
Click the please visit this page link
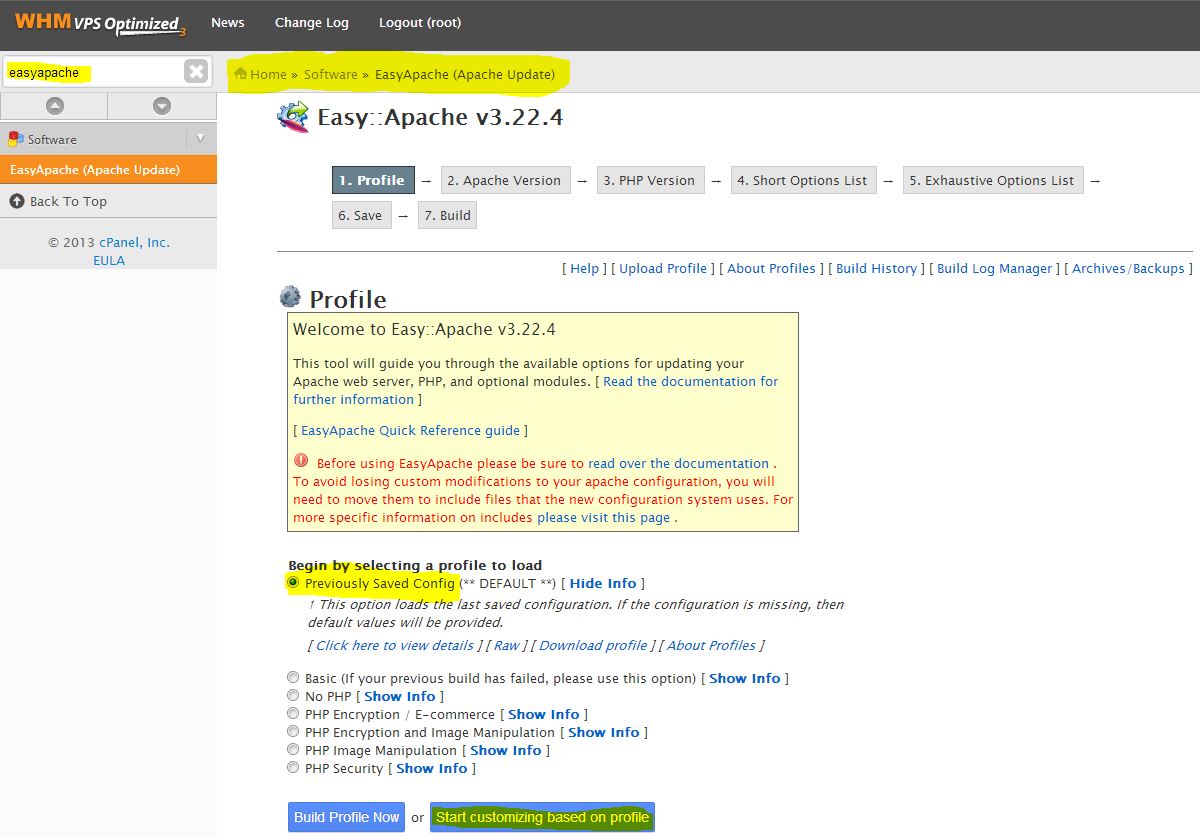[x=604, y=517]
